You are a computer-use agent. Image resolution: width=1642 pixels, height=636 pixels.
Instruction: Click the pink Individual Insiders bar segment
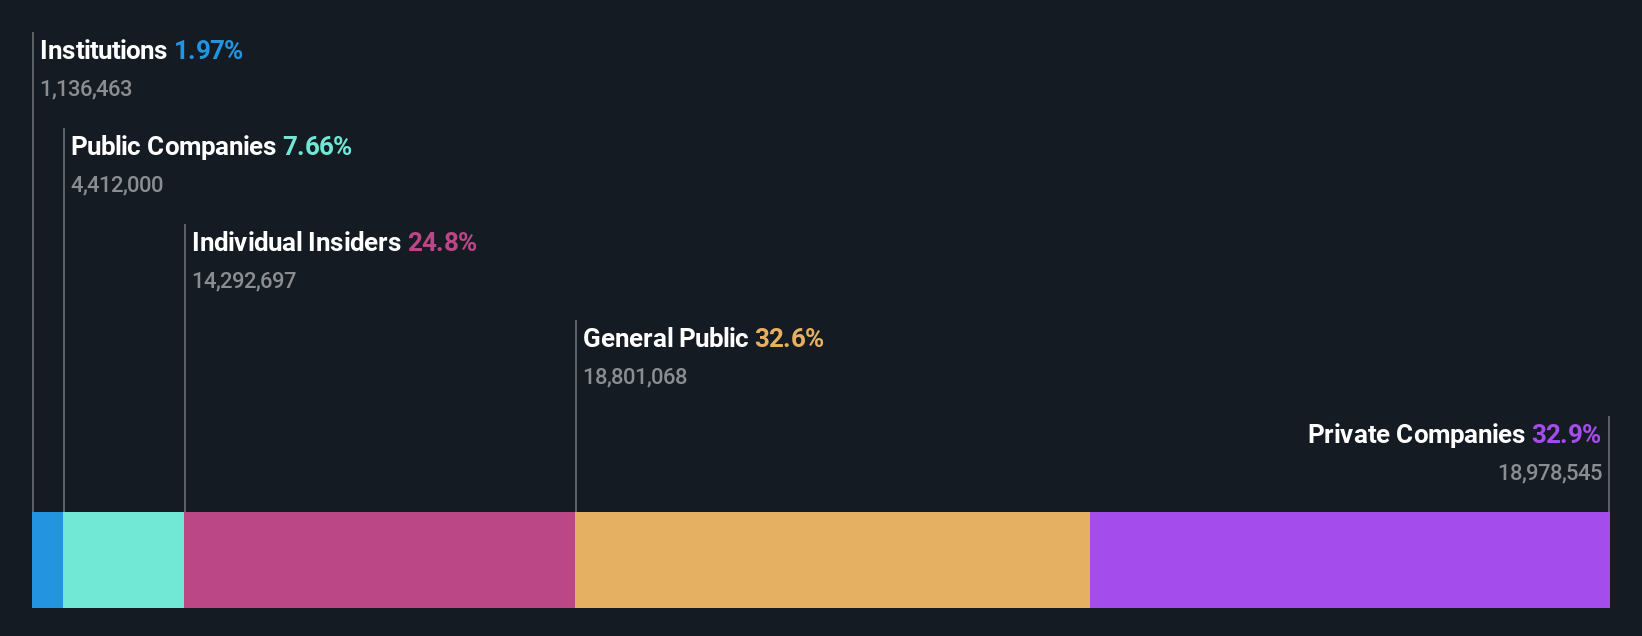pos(380,560)
